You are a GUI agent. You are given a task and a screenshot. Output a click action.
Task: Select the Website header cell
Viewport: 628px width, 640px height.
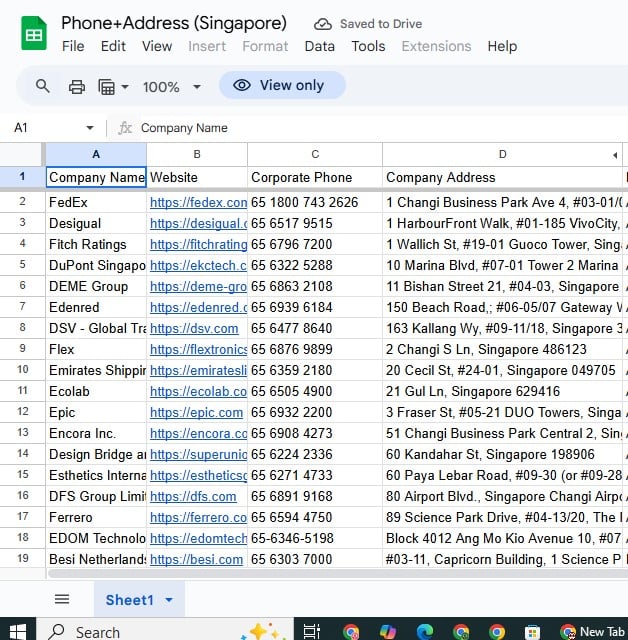click(197, 177)
